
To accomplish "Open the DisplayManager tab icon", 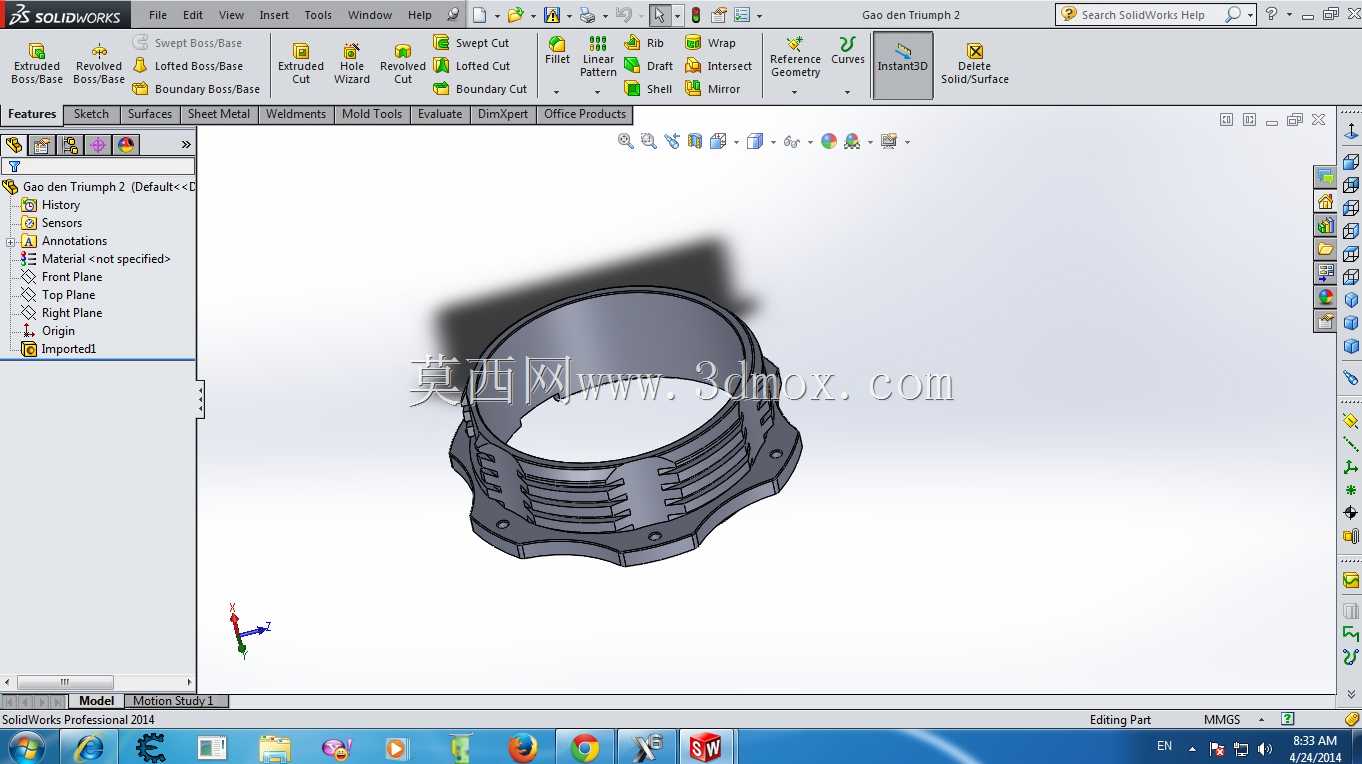I will 126,145.
